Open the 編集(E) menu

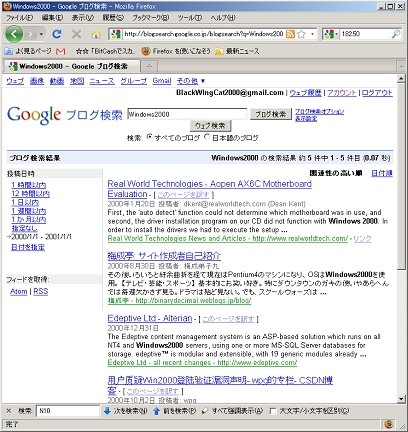[x=52, y=18]
